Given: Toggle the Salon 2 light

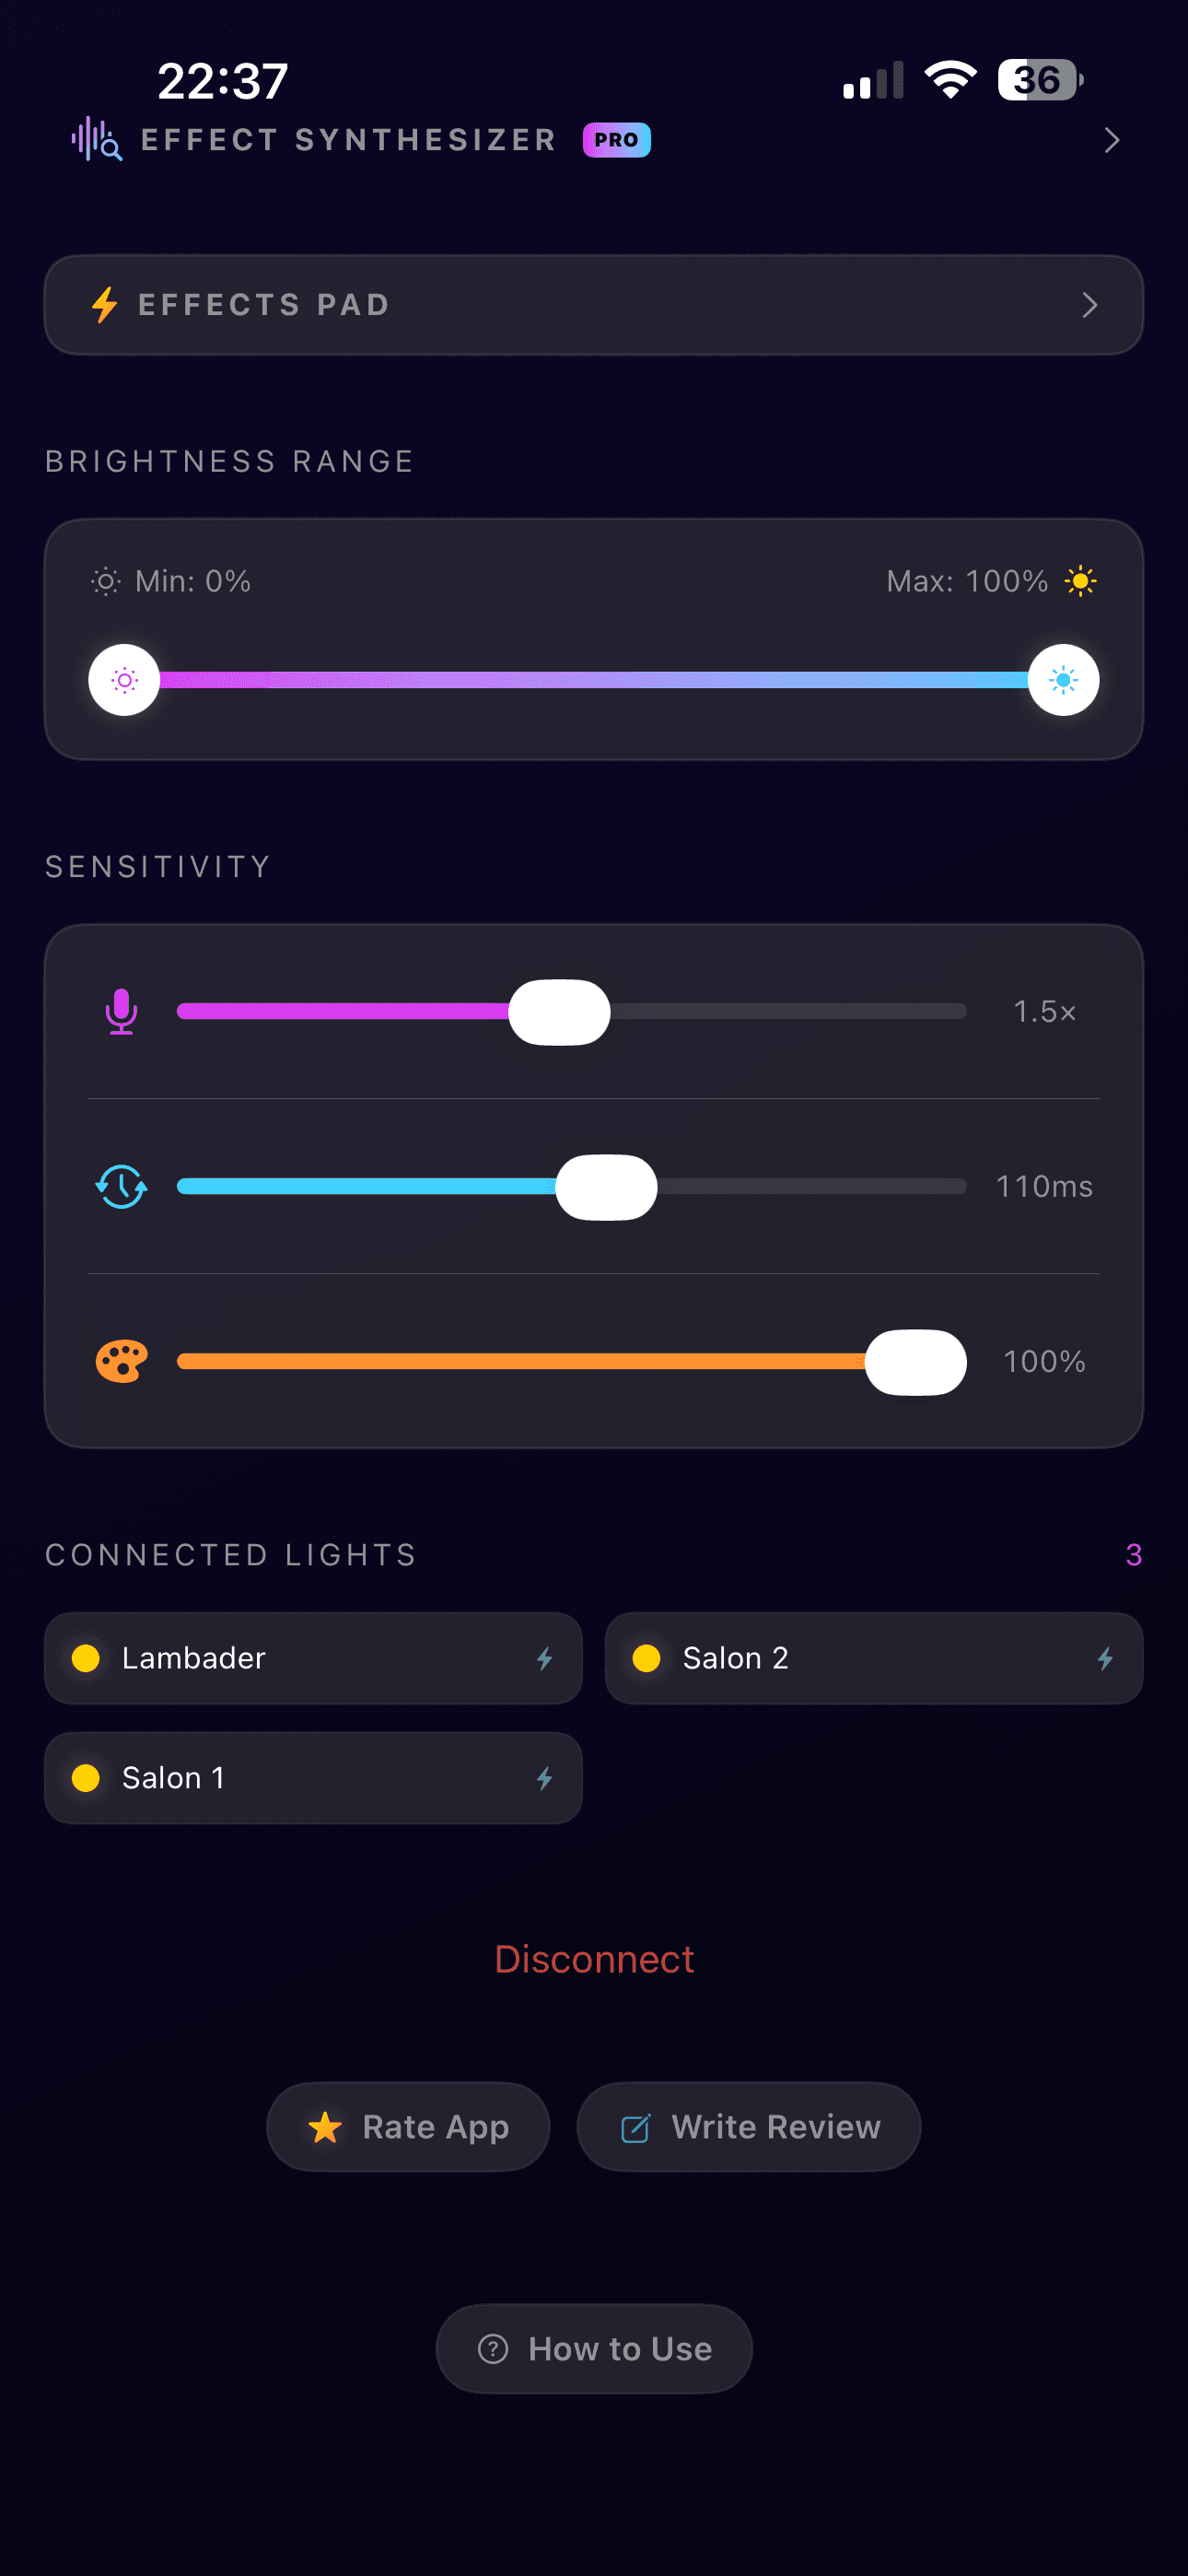Looking at the screenshot, I should click(x=873, y=1658).
